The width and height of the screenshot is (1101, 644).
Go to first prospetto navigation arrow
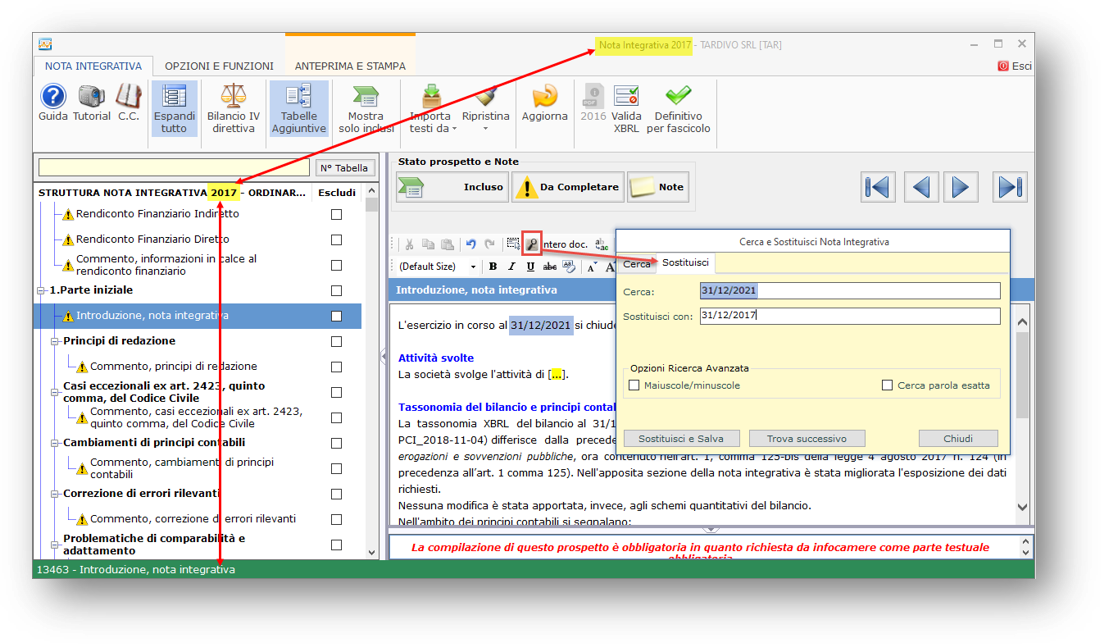pos(878,187)
